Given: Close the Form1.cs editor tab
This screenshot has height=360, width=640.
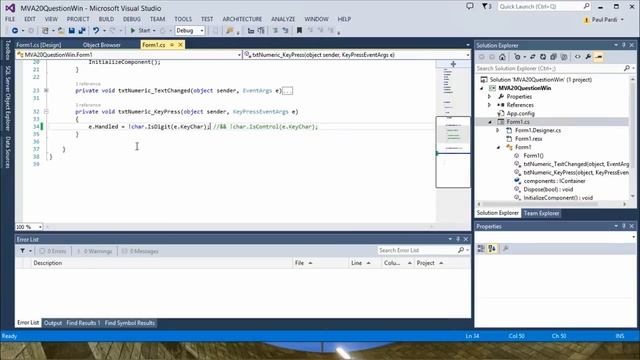Looking at the screenshot, I should coord(180,44).
